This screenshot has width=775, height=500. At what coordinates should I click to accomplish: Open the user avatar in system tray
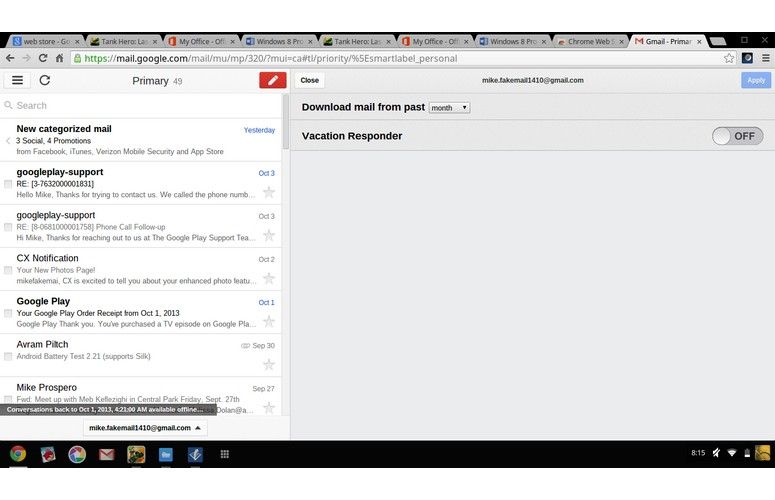tap(762, 453)
